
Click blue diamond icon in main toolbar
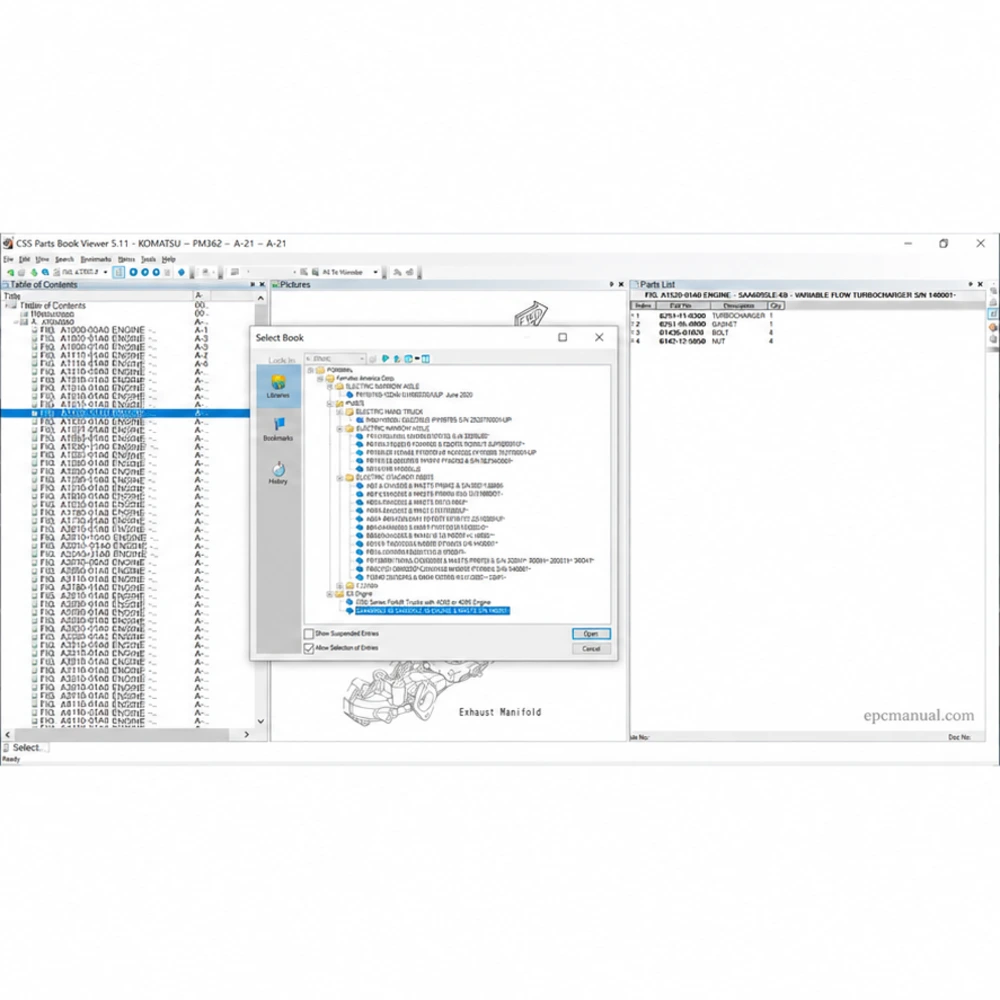point(181,272)
